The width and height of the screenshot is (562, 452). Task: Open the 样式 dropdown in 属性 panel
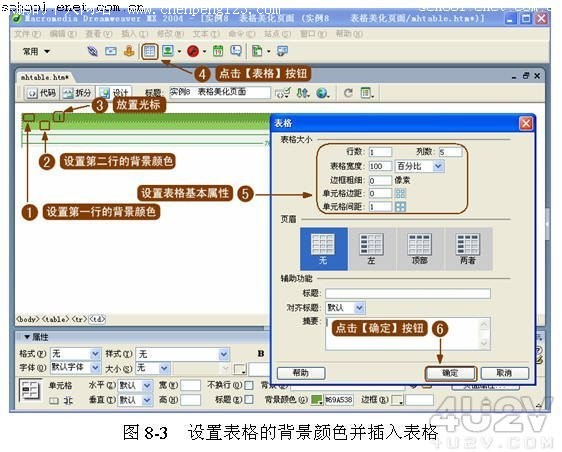[224, 354]
